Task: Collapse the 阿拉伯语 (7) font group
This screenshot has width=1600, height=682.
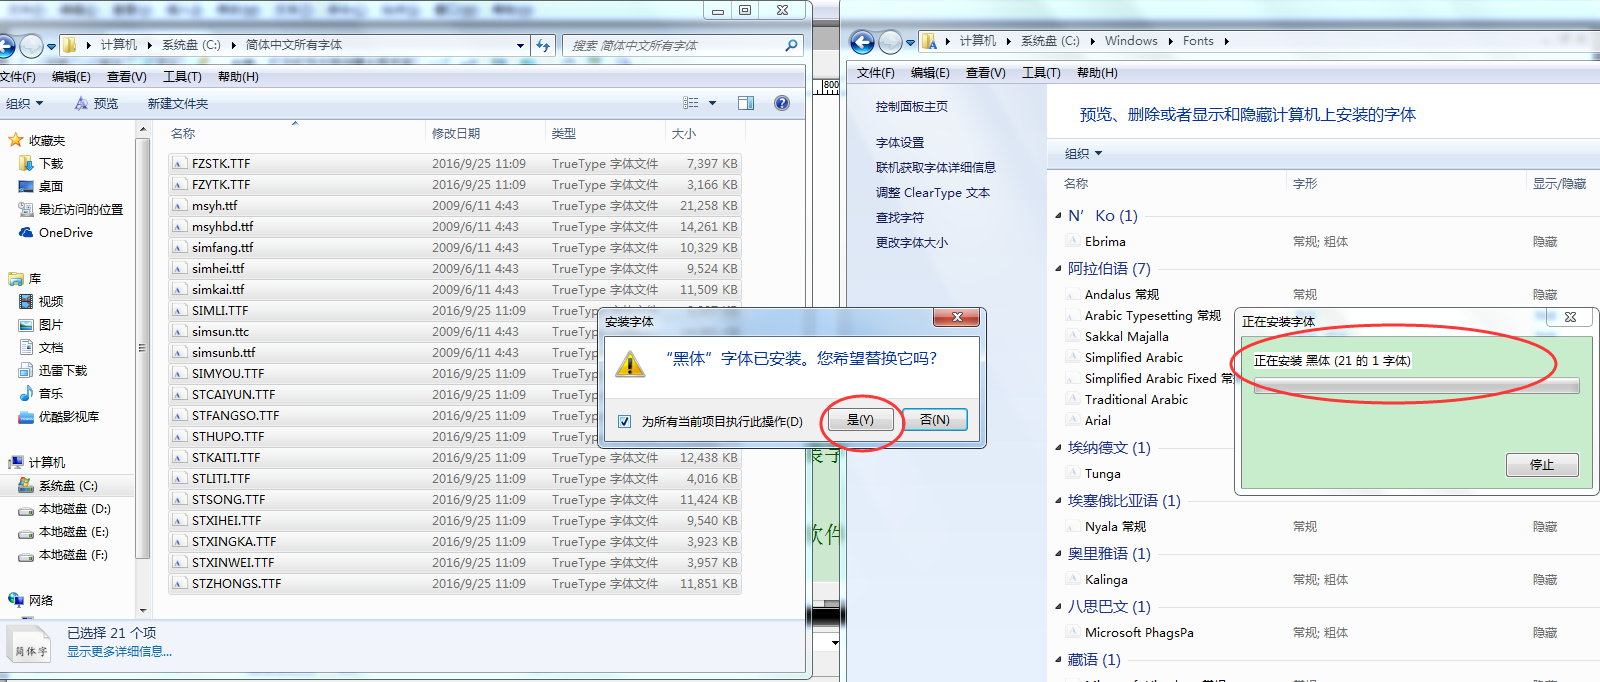Action: pos(1059,268)
